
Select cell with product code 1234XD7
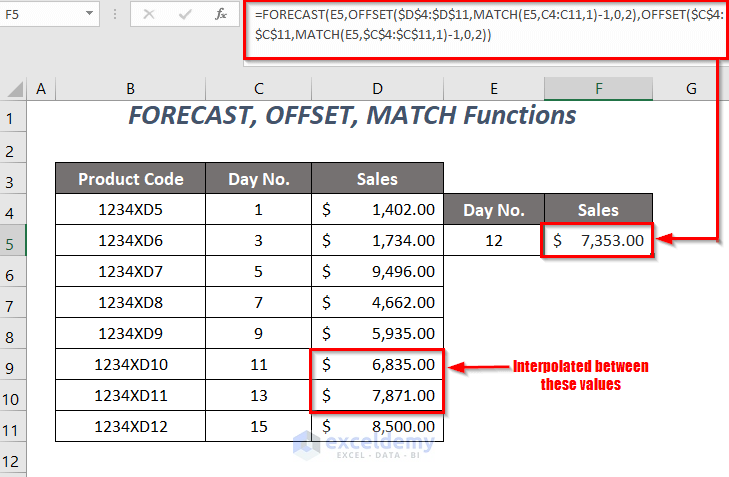130,272
